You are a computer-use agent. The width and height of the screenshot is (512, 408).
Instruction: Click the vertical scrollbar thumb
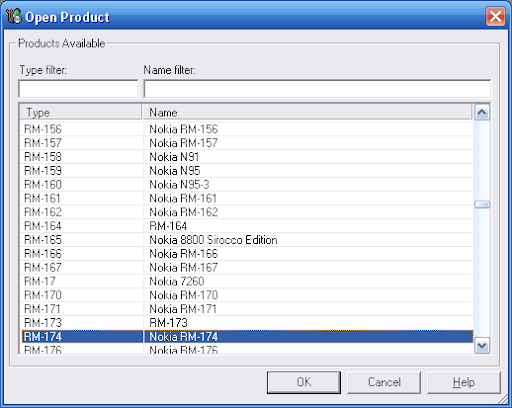482,204
